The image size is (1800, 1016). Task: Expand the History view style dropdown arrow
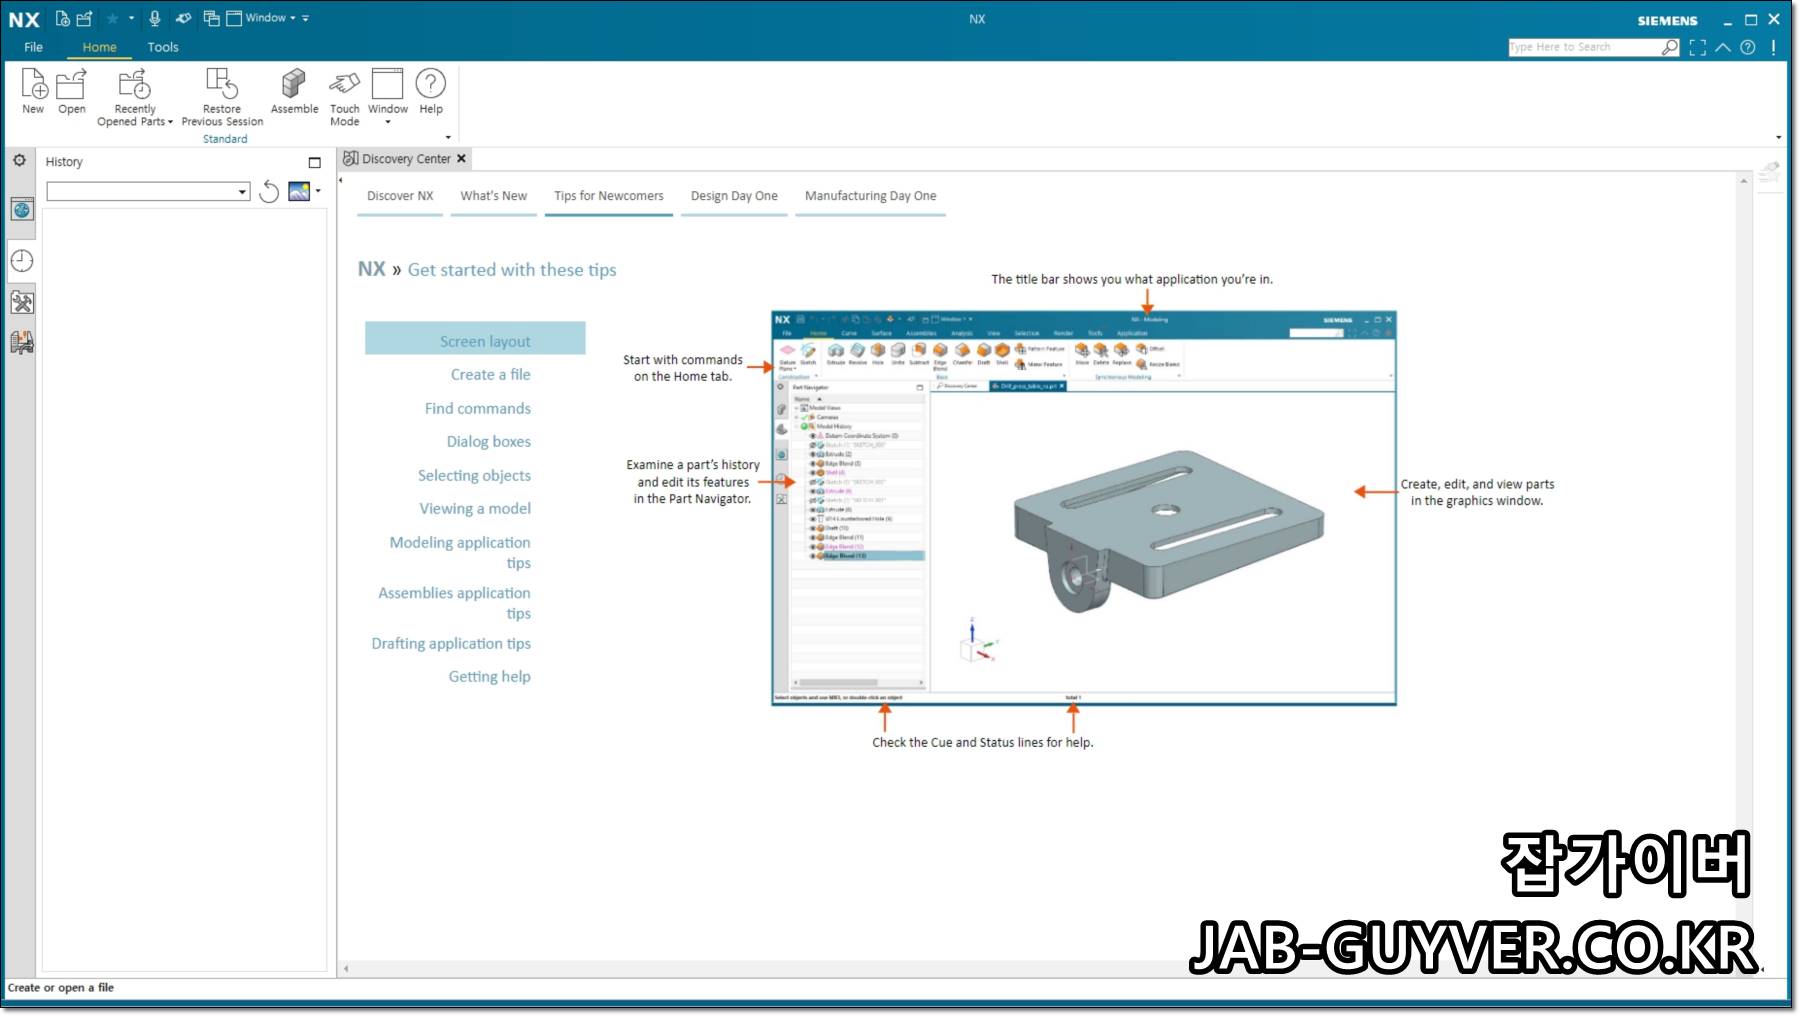(318, 191)
